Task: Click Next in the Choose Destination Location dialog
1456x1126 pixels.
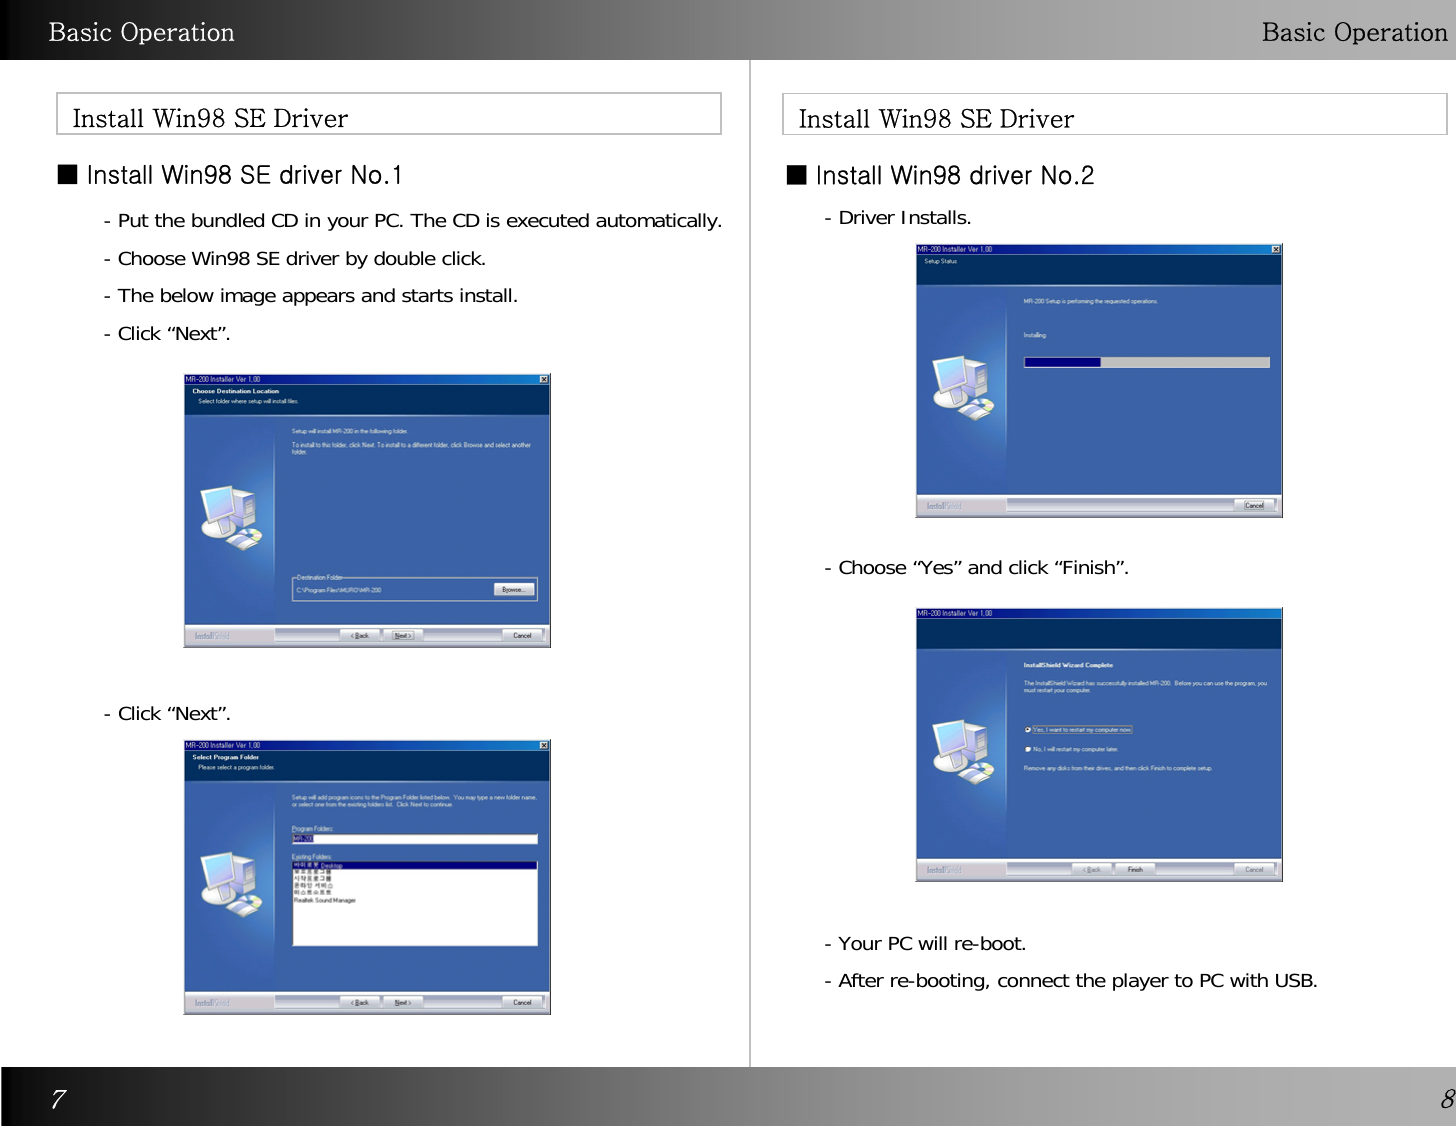Action: [403, 635]
